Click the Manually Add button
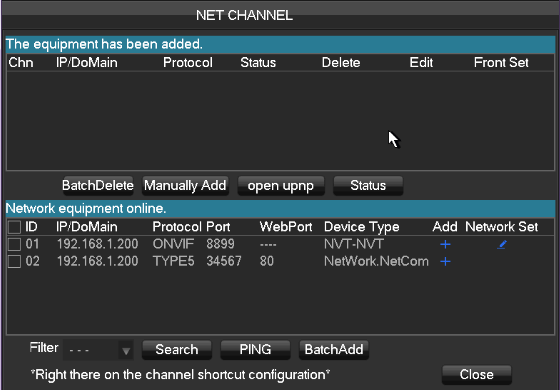This screenshot has width=560, height=390. point(185,186)
